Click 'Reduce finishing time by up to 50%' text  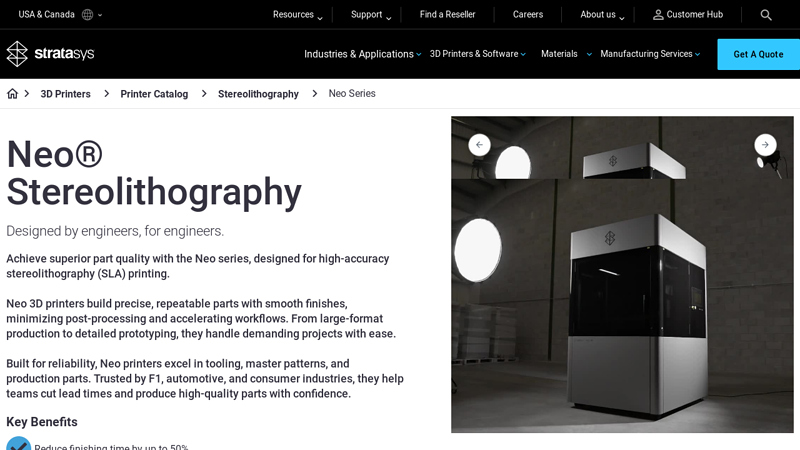(x=111, y=447)
